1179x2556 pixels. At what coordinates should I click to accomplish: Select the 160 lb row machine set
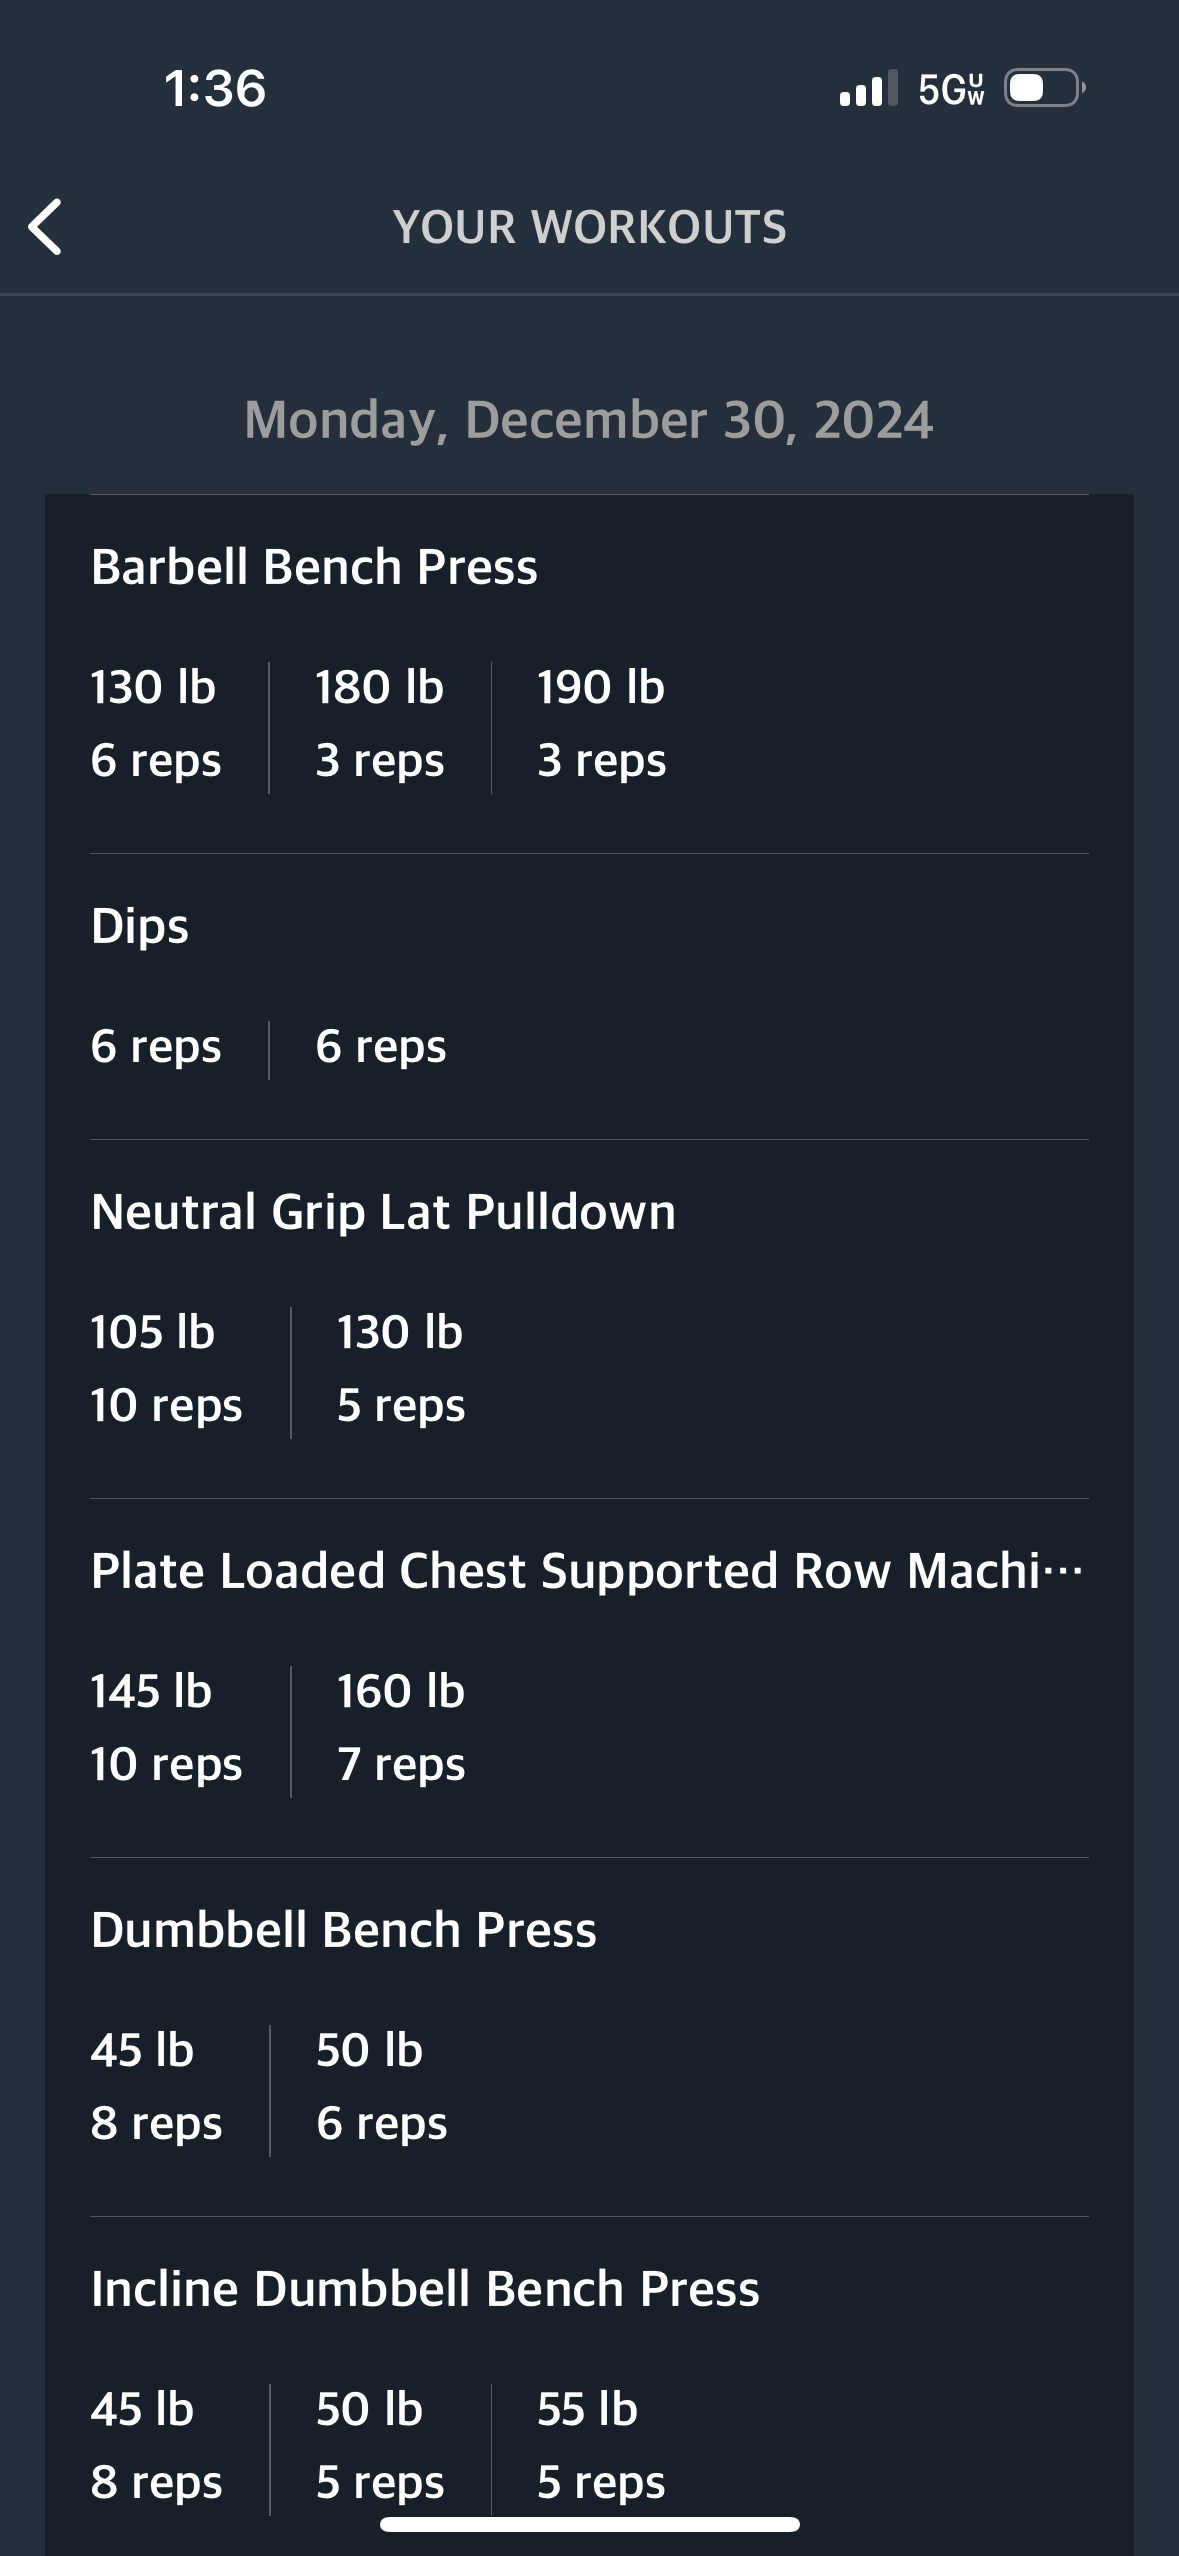(401, 1727)
